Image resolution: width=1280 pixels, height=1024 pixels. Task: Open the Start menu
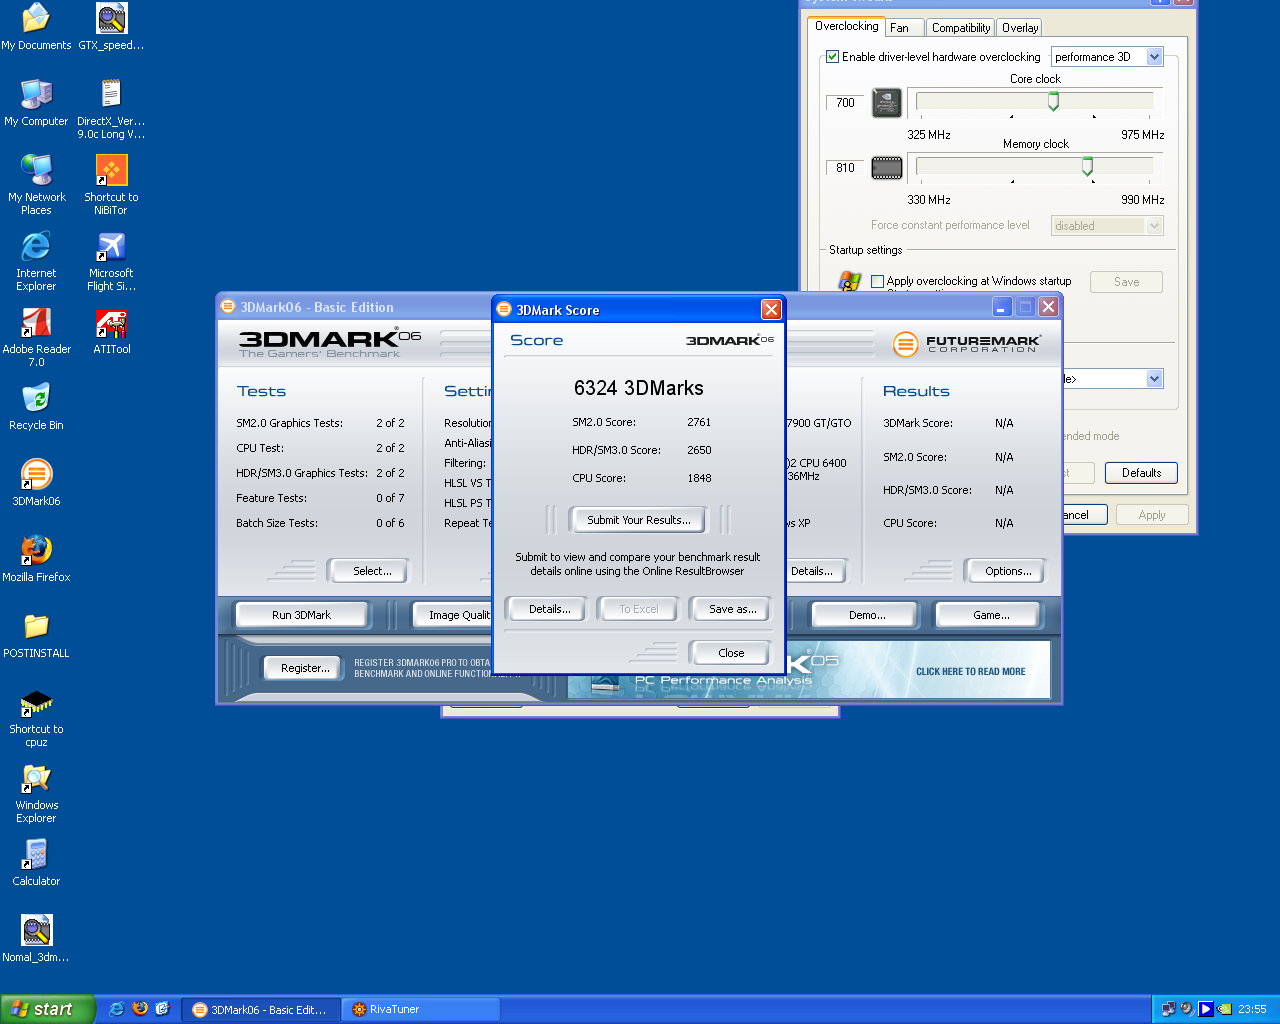click(47, 1009)
